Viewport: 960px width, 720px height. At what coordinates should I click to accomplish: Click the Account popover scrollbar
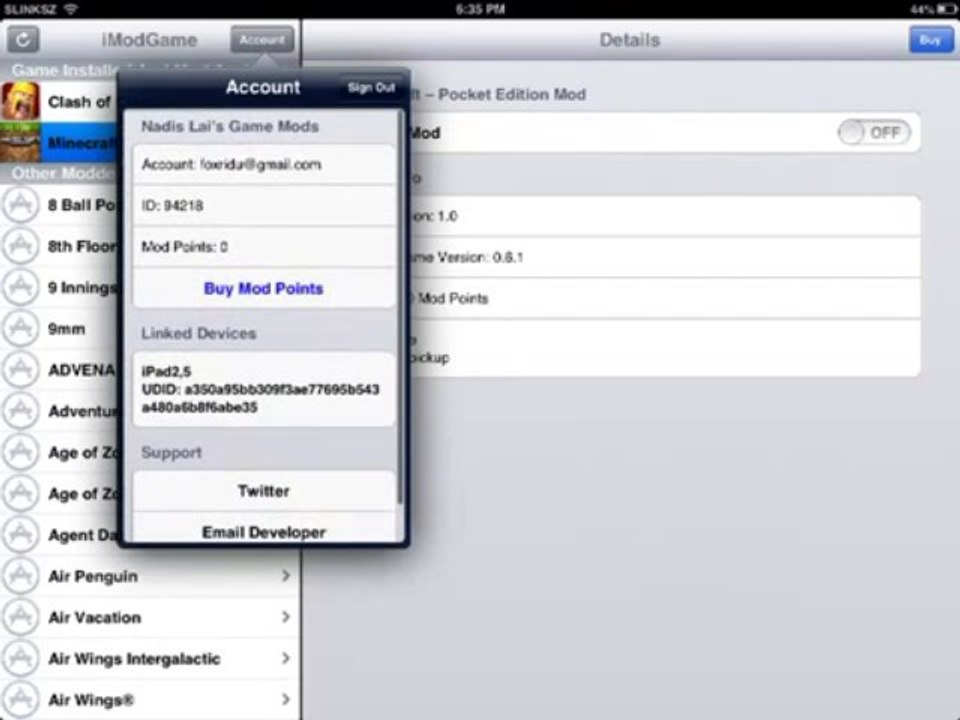[x=400, y=306]
